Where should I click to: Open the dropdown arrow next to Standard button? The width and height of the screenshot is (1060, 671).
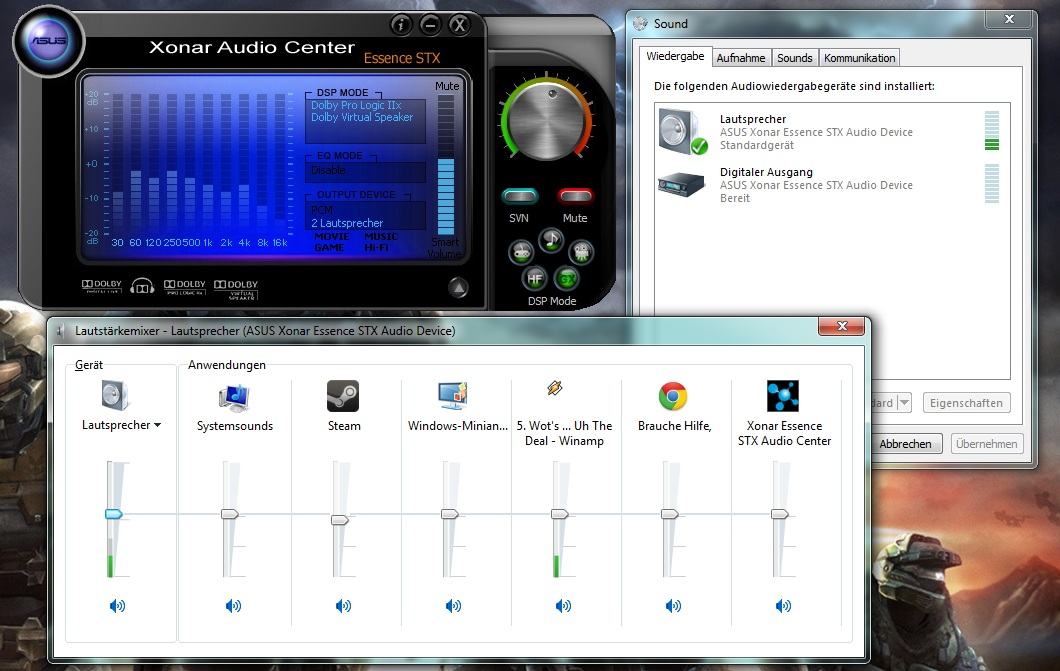click(905, 403)
